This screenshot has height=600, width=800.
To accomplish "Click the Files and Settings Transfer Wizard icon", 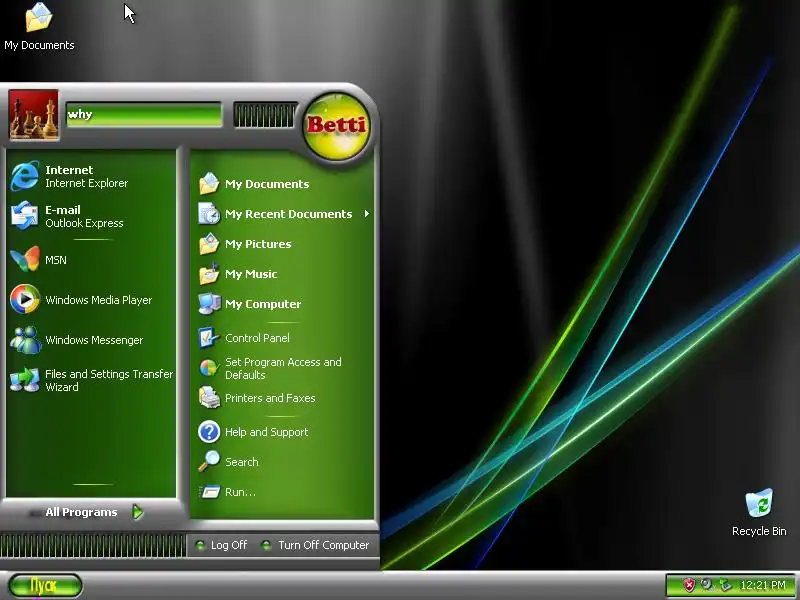I will 24,380.
